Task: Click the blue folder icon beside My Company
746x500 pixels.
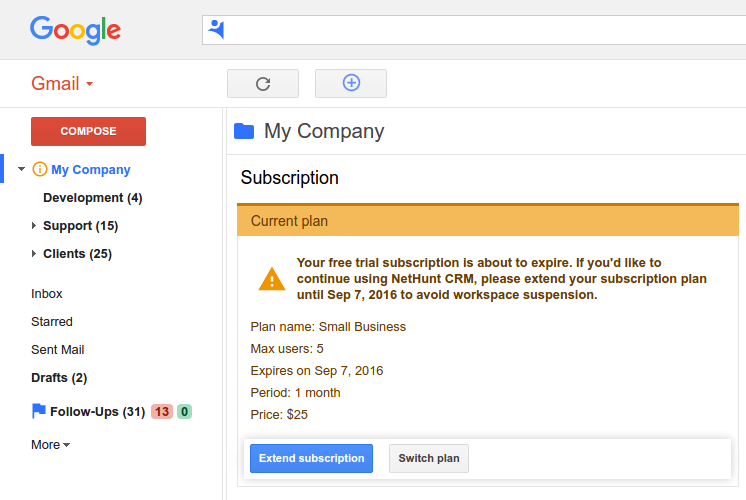Action: [244, 131]
